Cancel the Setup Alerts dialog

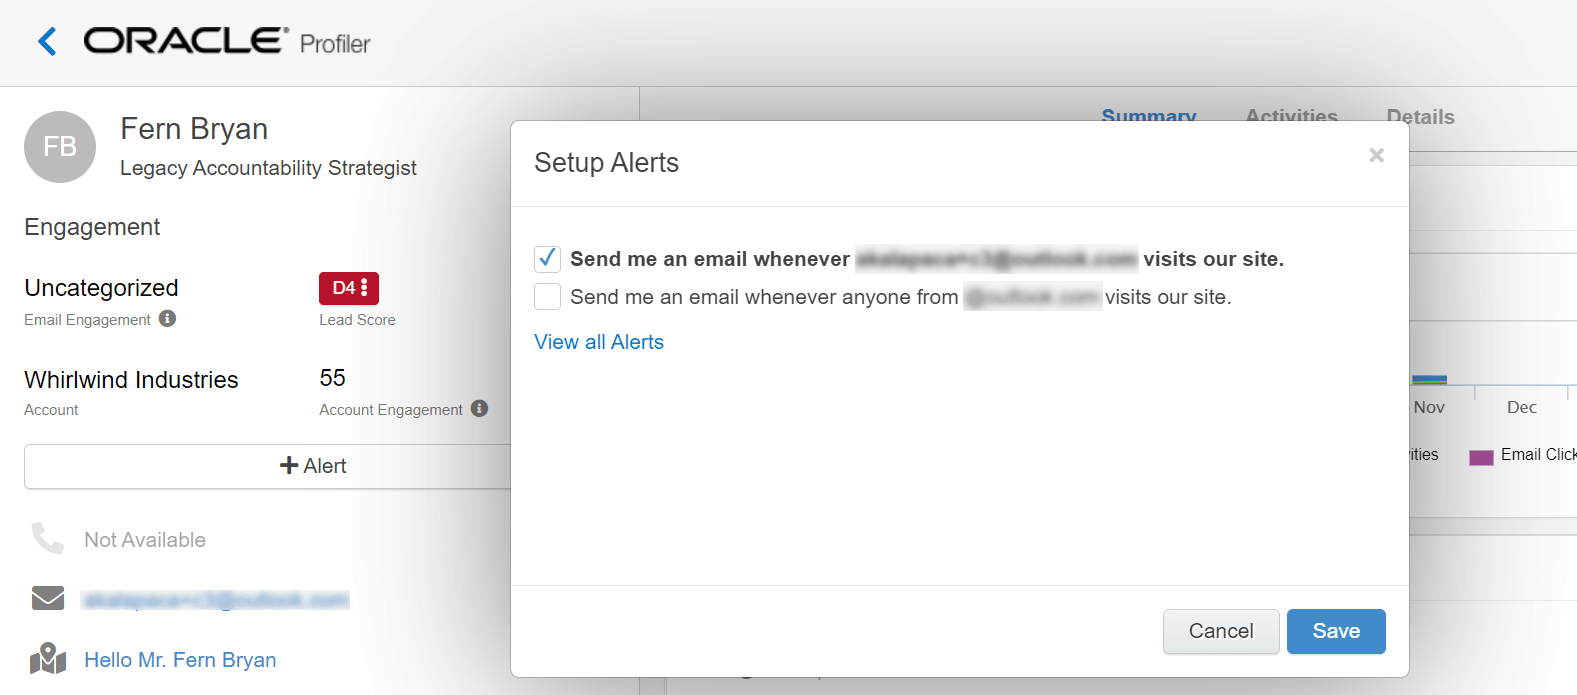1221,631
